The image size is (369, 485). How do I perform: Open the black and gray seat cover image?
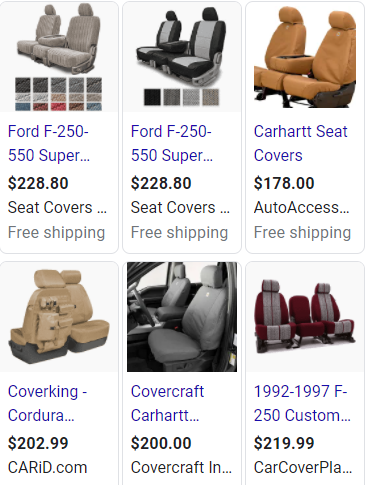pyautogui.click(x=182, y=57)
